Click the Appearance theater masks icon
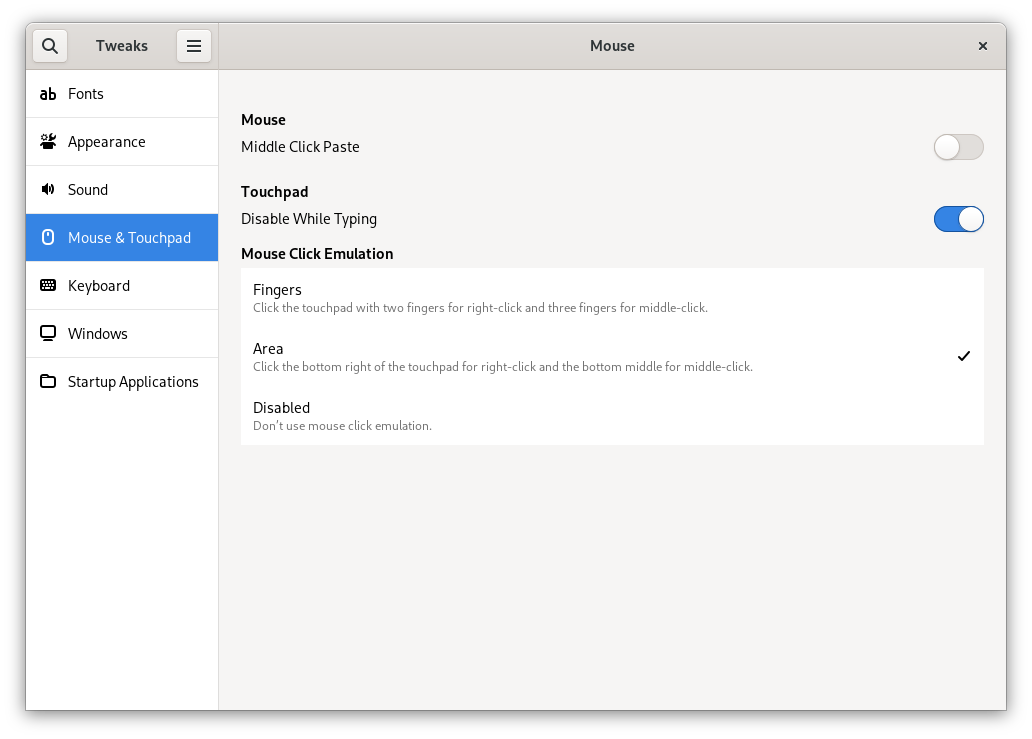1032x739 pixels. point(48,141)
